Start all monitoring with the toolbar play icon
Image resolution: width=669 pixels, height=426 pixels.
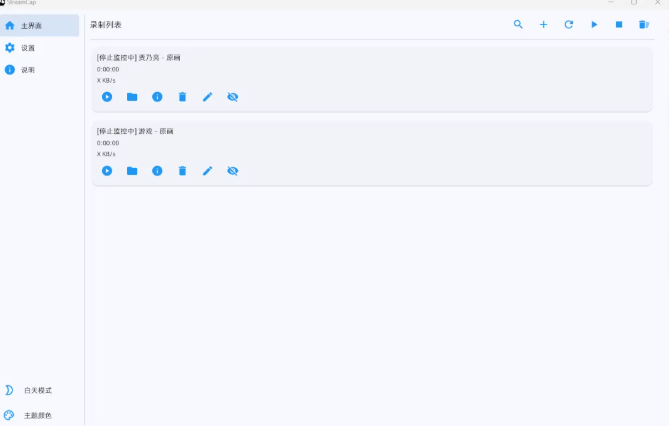point(594,25)
